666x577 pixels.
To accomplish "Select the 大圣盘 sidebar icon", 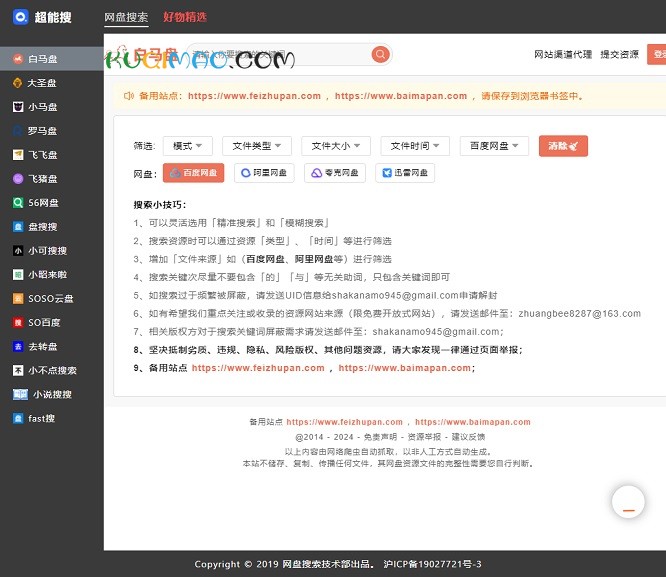I will (18, 83).
